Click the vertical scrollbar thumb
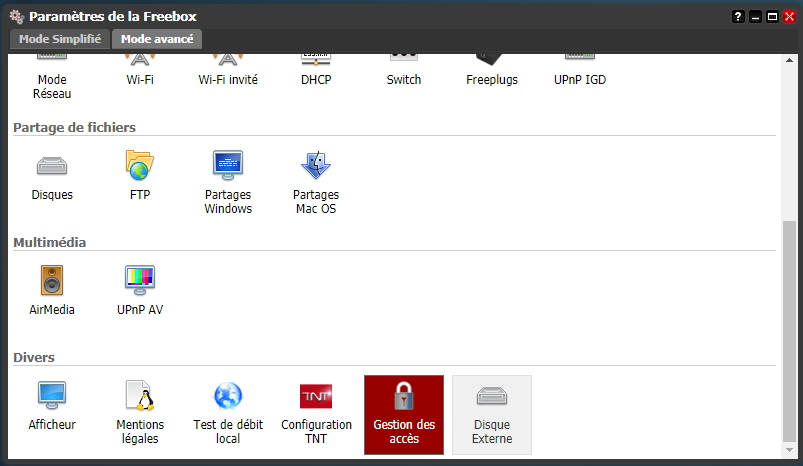This screenshot has width=803, height=466. (790, 330)
